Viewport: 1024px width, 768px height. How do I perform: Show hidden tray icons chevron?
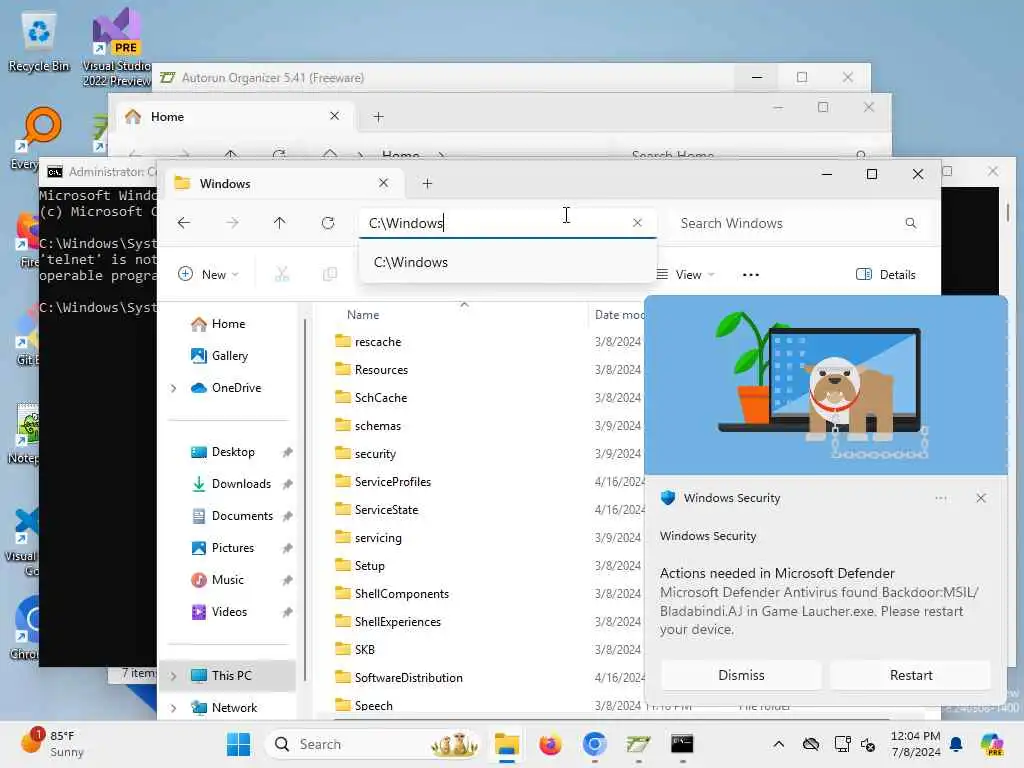pyautogui.click(x=778, y=744)
